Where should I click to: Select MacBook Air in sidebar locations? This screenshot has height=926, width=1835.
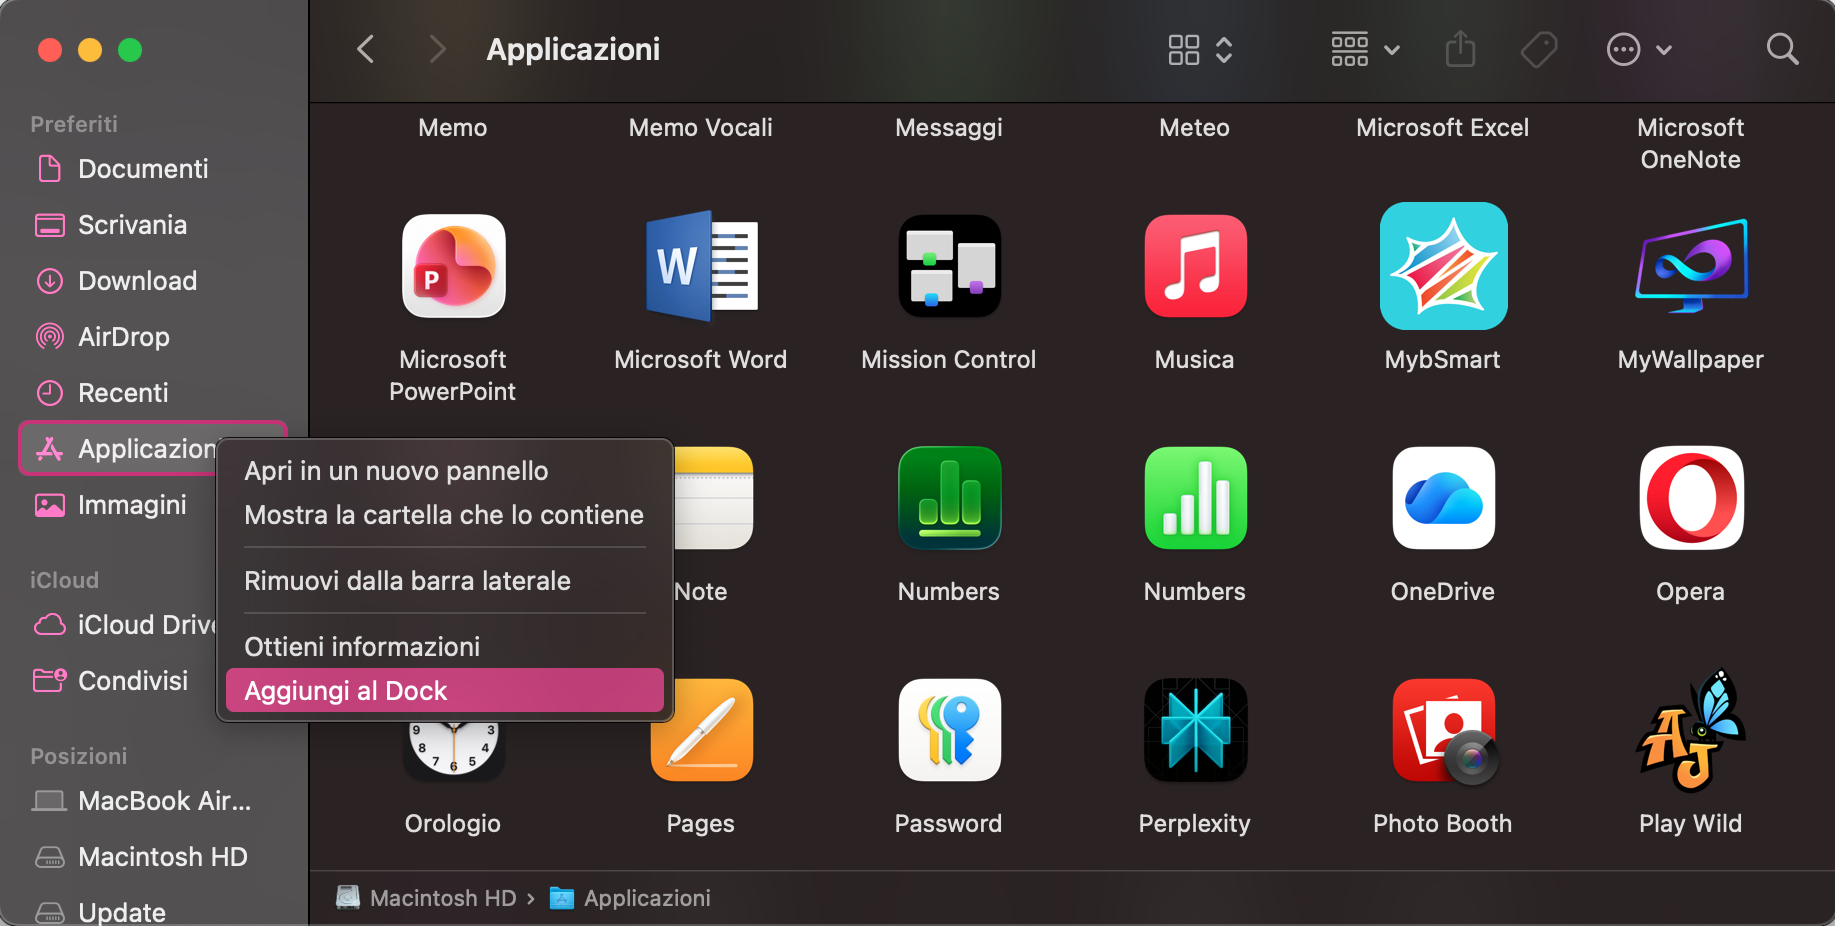pyautogui.click(x=155, y=801)
